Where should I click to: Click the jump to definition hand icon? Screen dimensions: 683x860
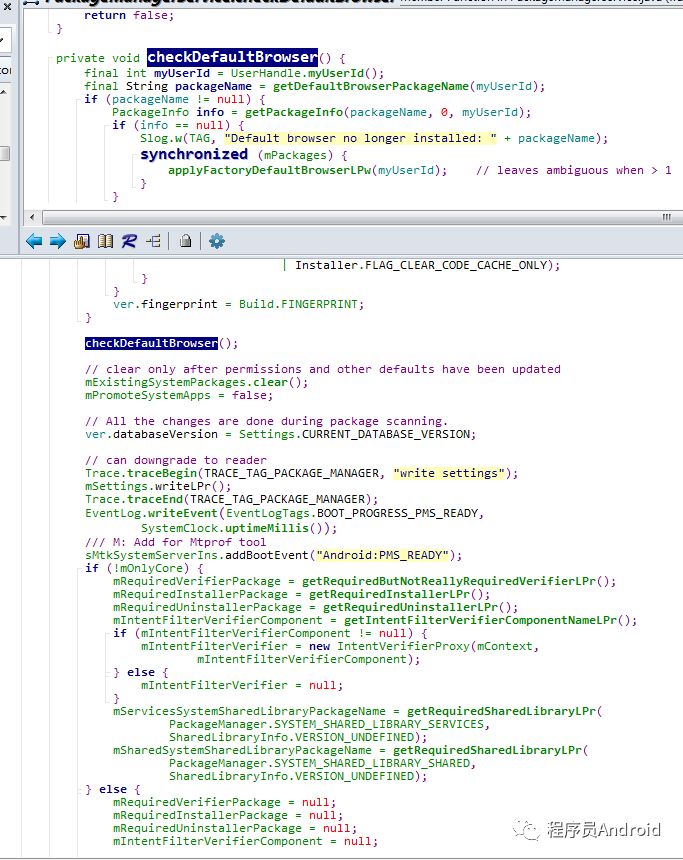click(x=82, y=241)
